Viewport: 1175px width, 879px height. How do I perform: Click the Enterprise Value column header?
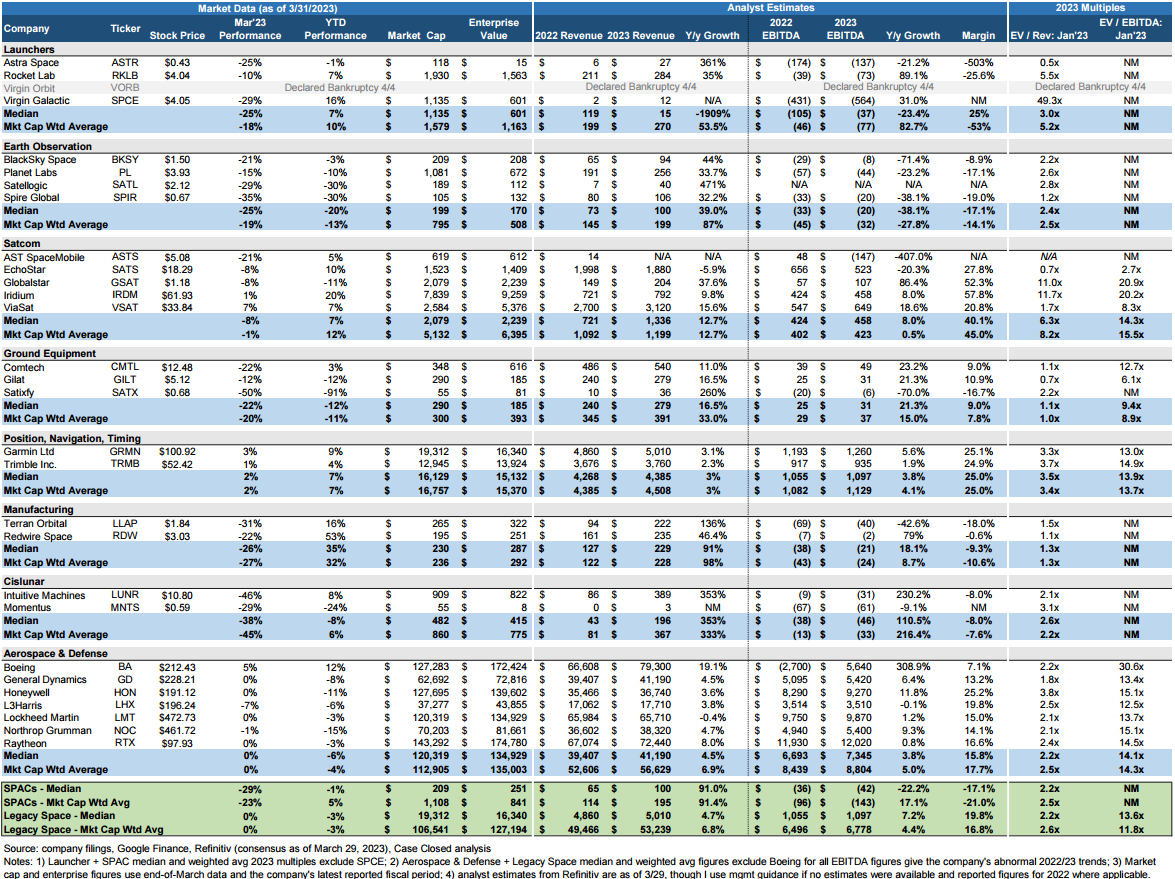[x=494, y=29]
